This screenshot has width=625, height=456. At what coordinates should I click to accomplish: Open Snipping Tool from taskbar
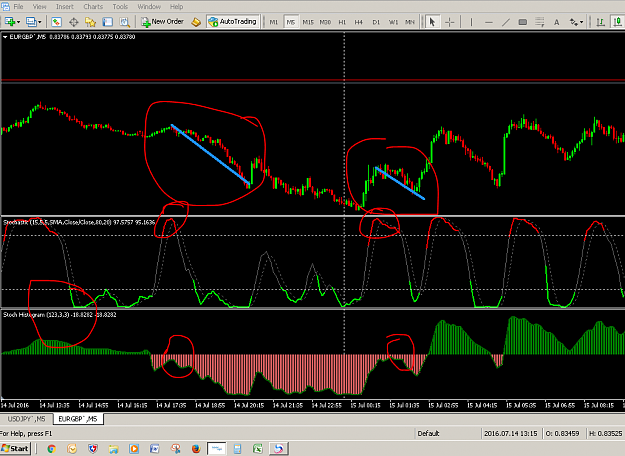click(x=175, y=449)
